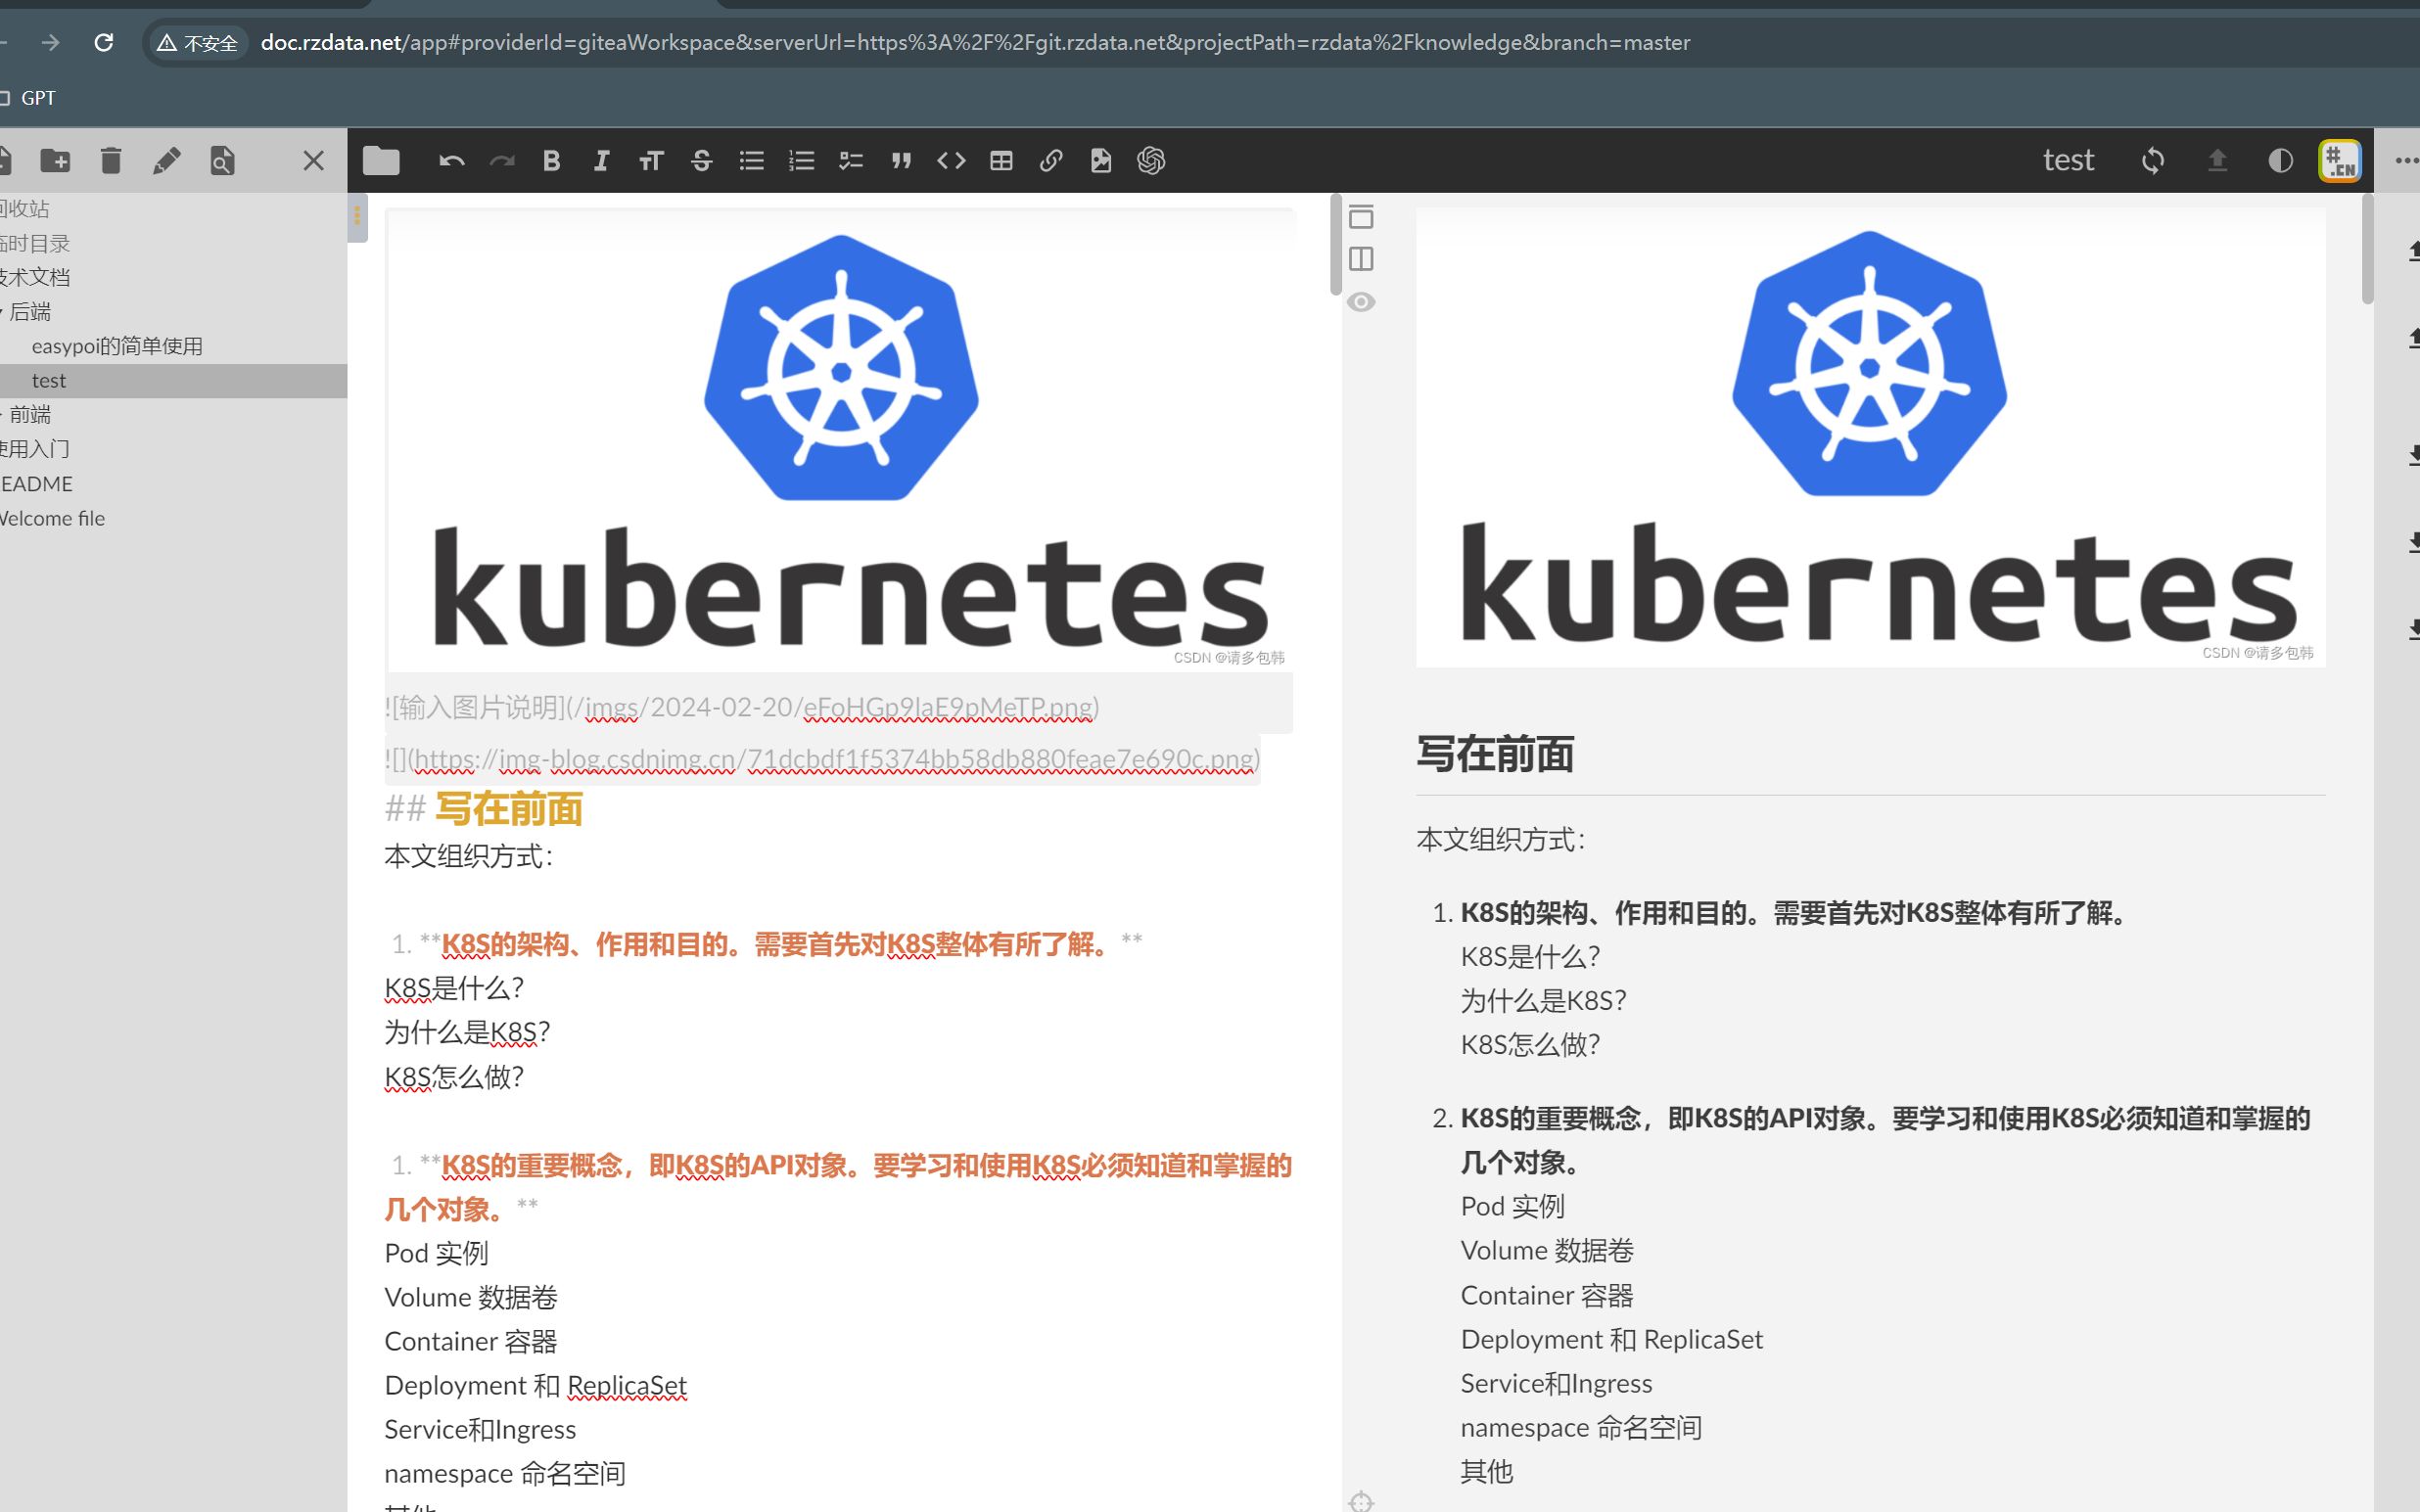The height and width of the screenshot is (1512, 2420).
Task: Open the ChatGPT assistant icon
Action: click(x=1151, y=160)
